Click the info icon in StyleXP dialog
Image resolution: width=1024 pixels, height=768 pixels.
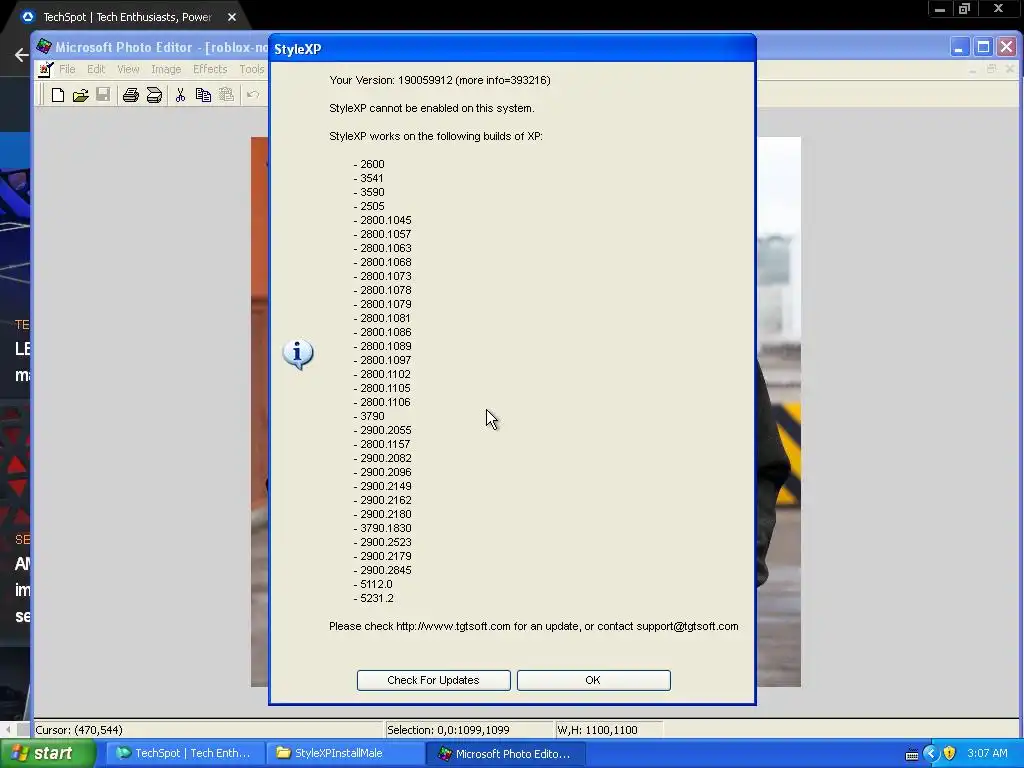298,354
